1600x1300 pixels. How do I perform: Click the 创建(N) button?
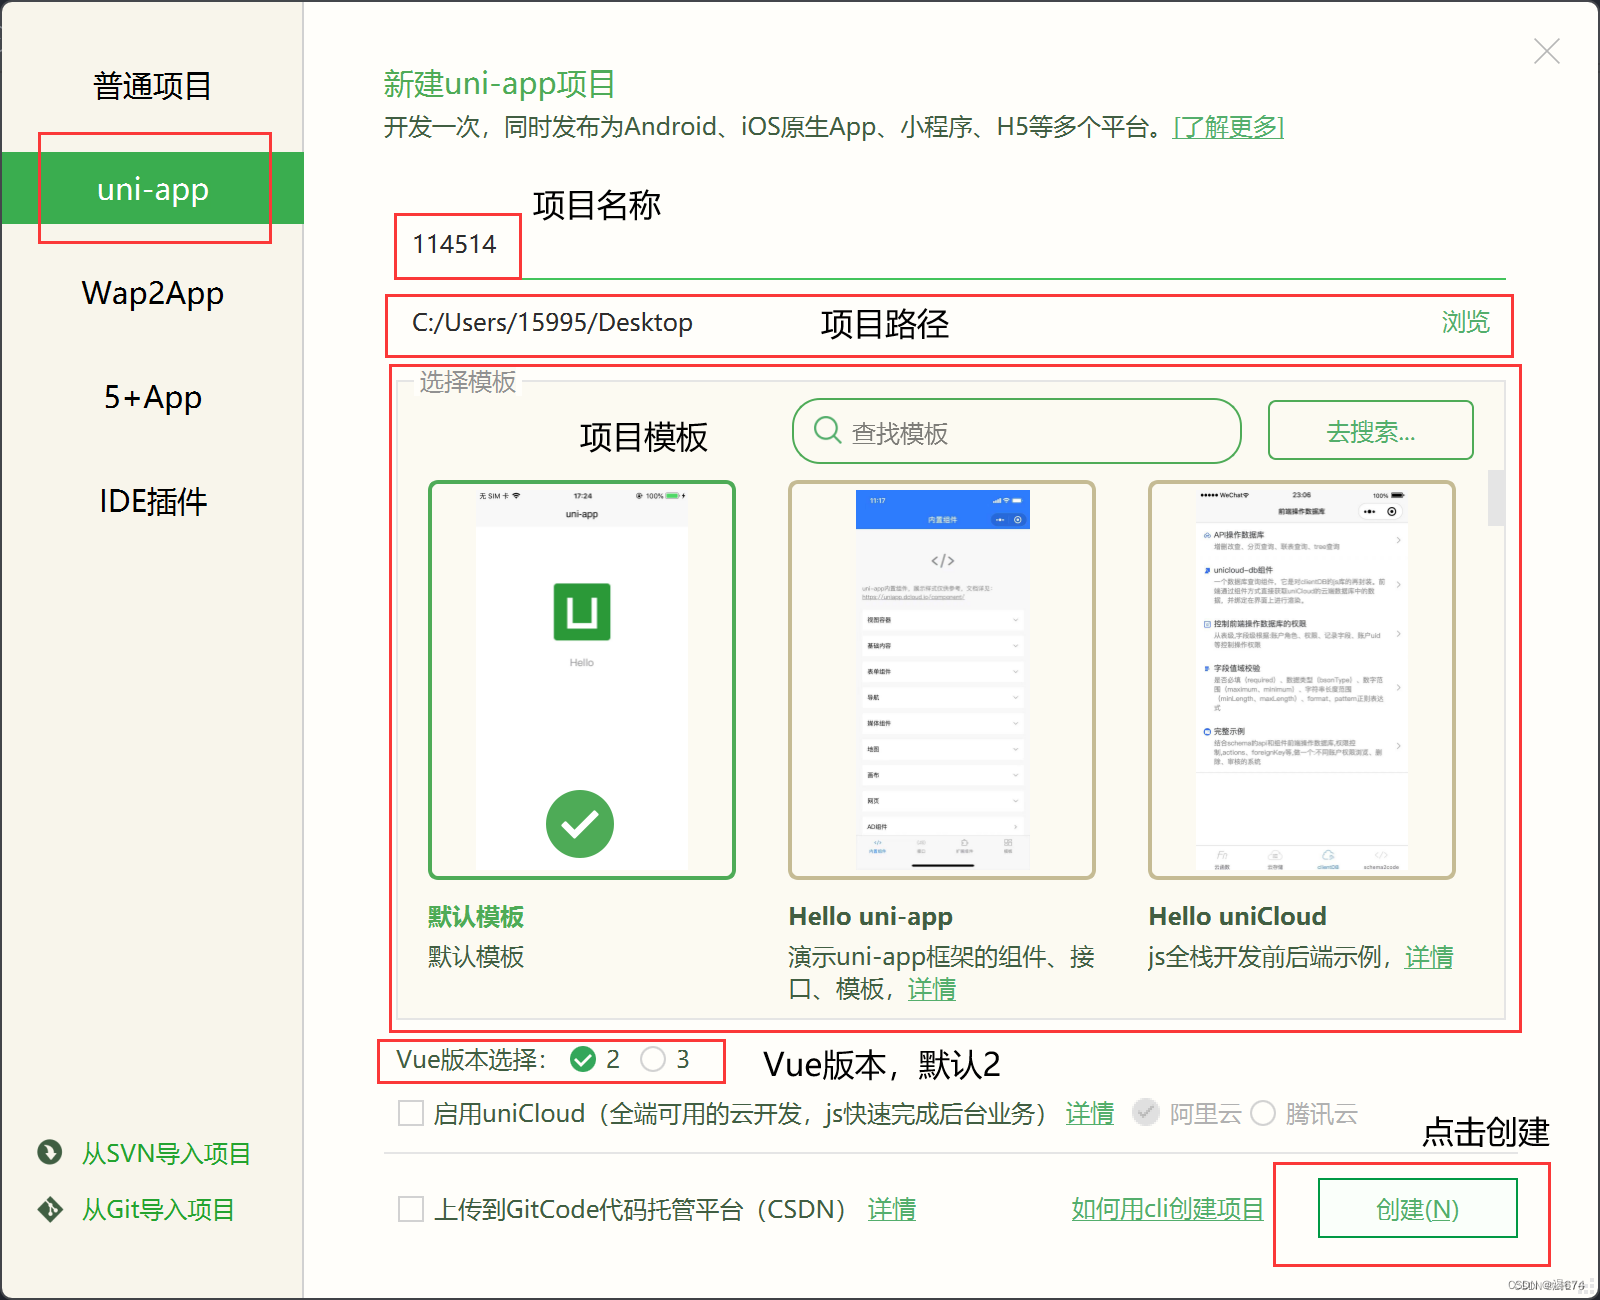pos(1417,1208)
